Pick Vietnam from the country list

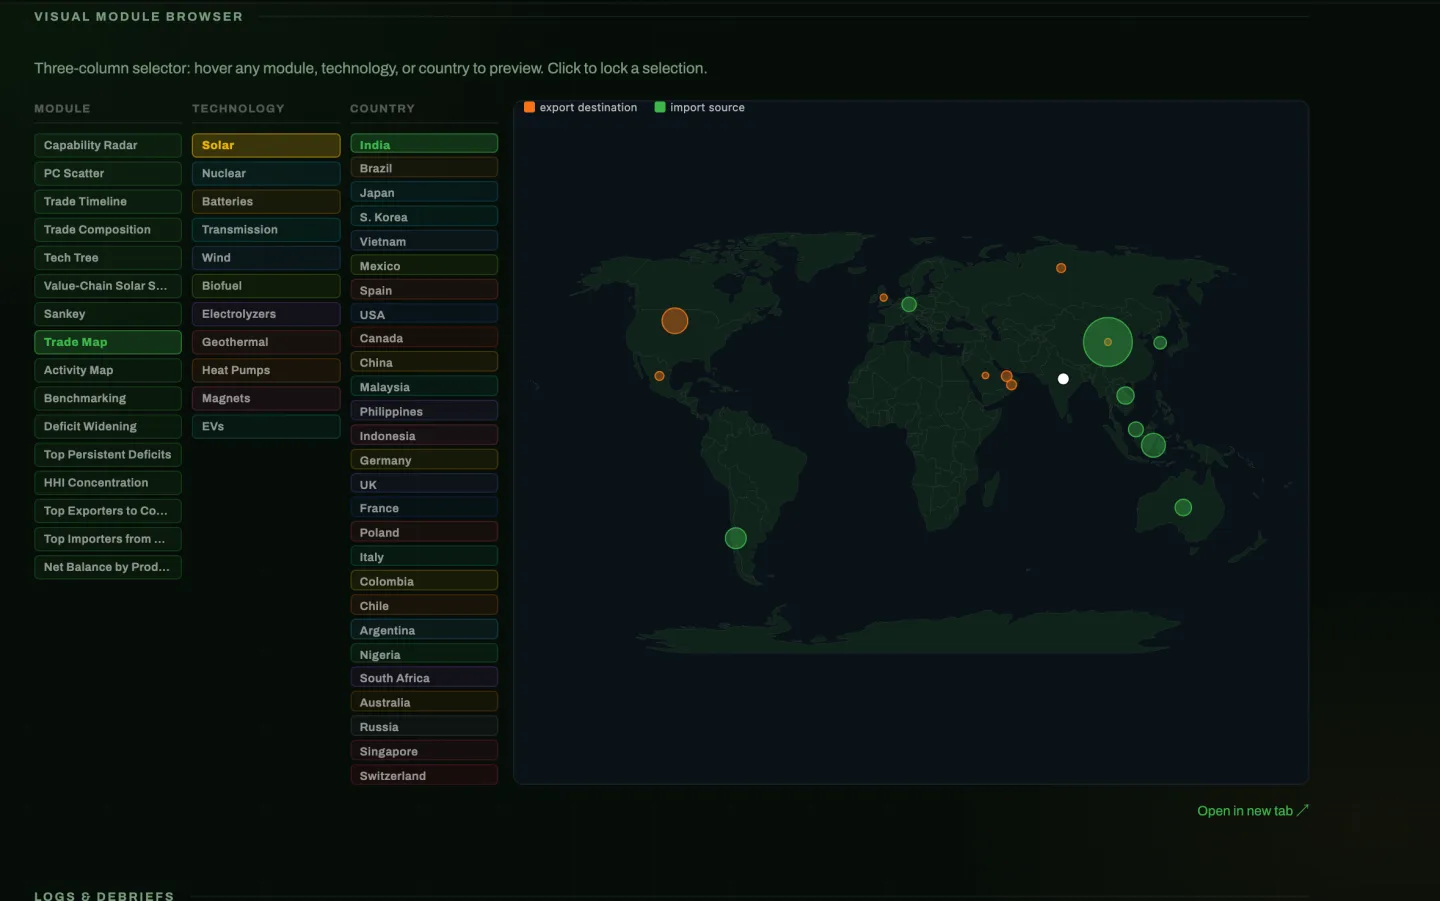click(424, 241)
